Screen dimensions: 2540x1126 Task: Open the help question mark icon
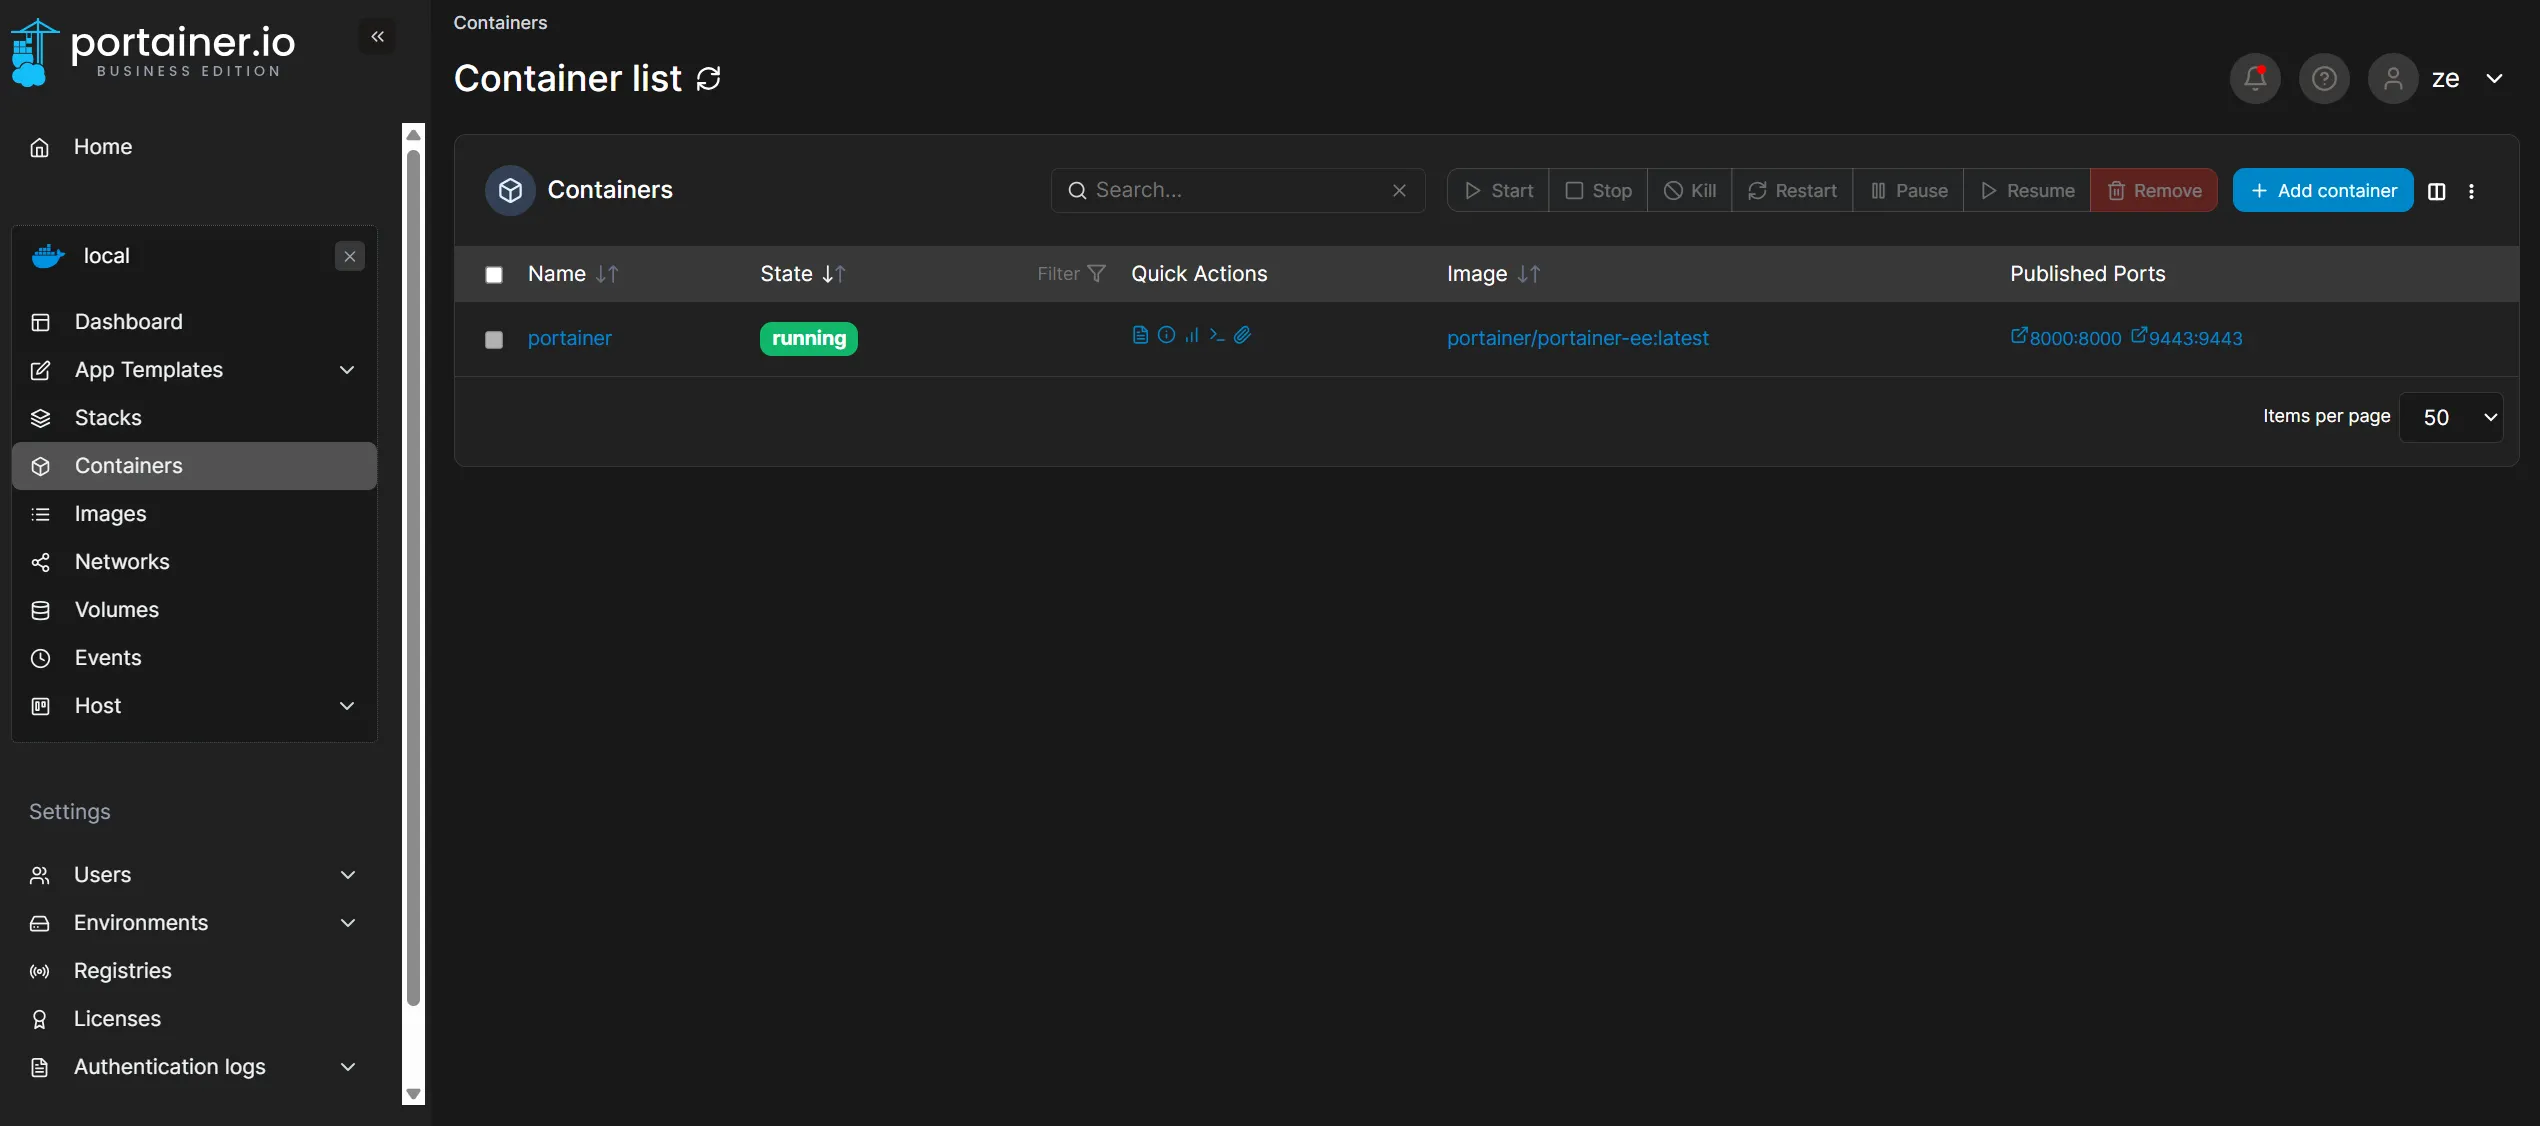point(2324,78)
